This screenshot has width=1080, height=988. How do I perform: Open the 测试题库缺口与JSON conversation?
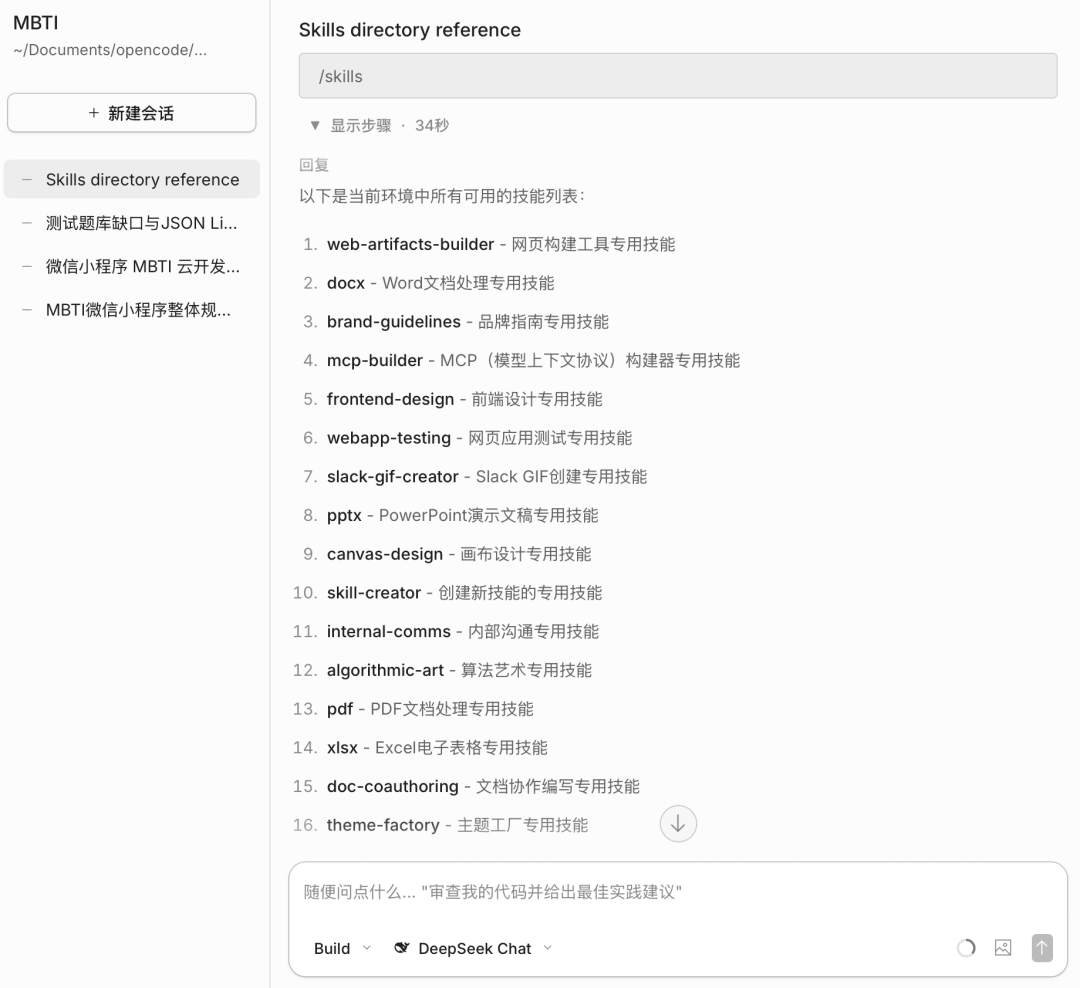tap(140, 223)
